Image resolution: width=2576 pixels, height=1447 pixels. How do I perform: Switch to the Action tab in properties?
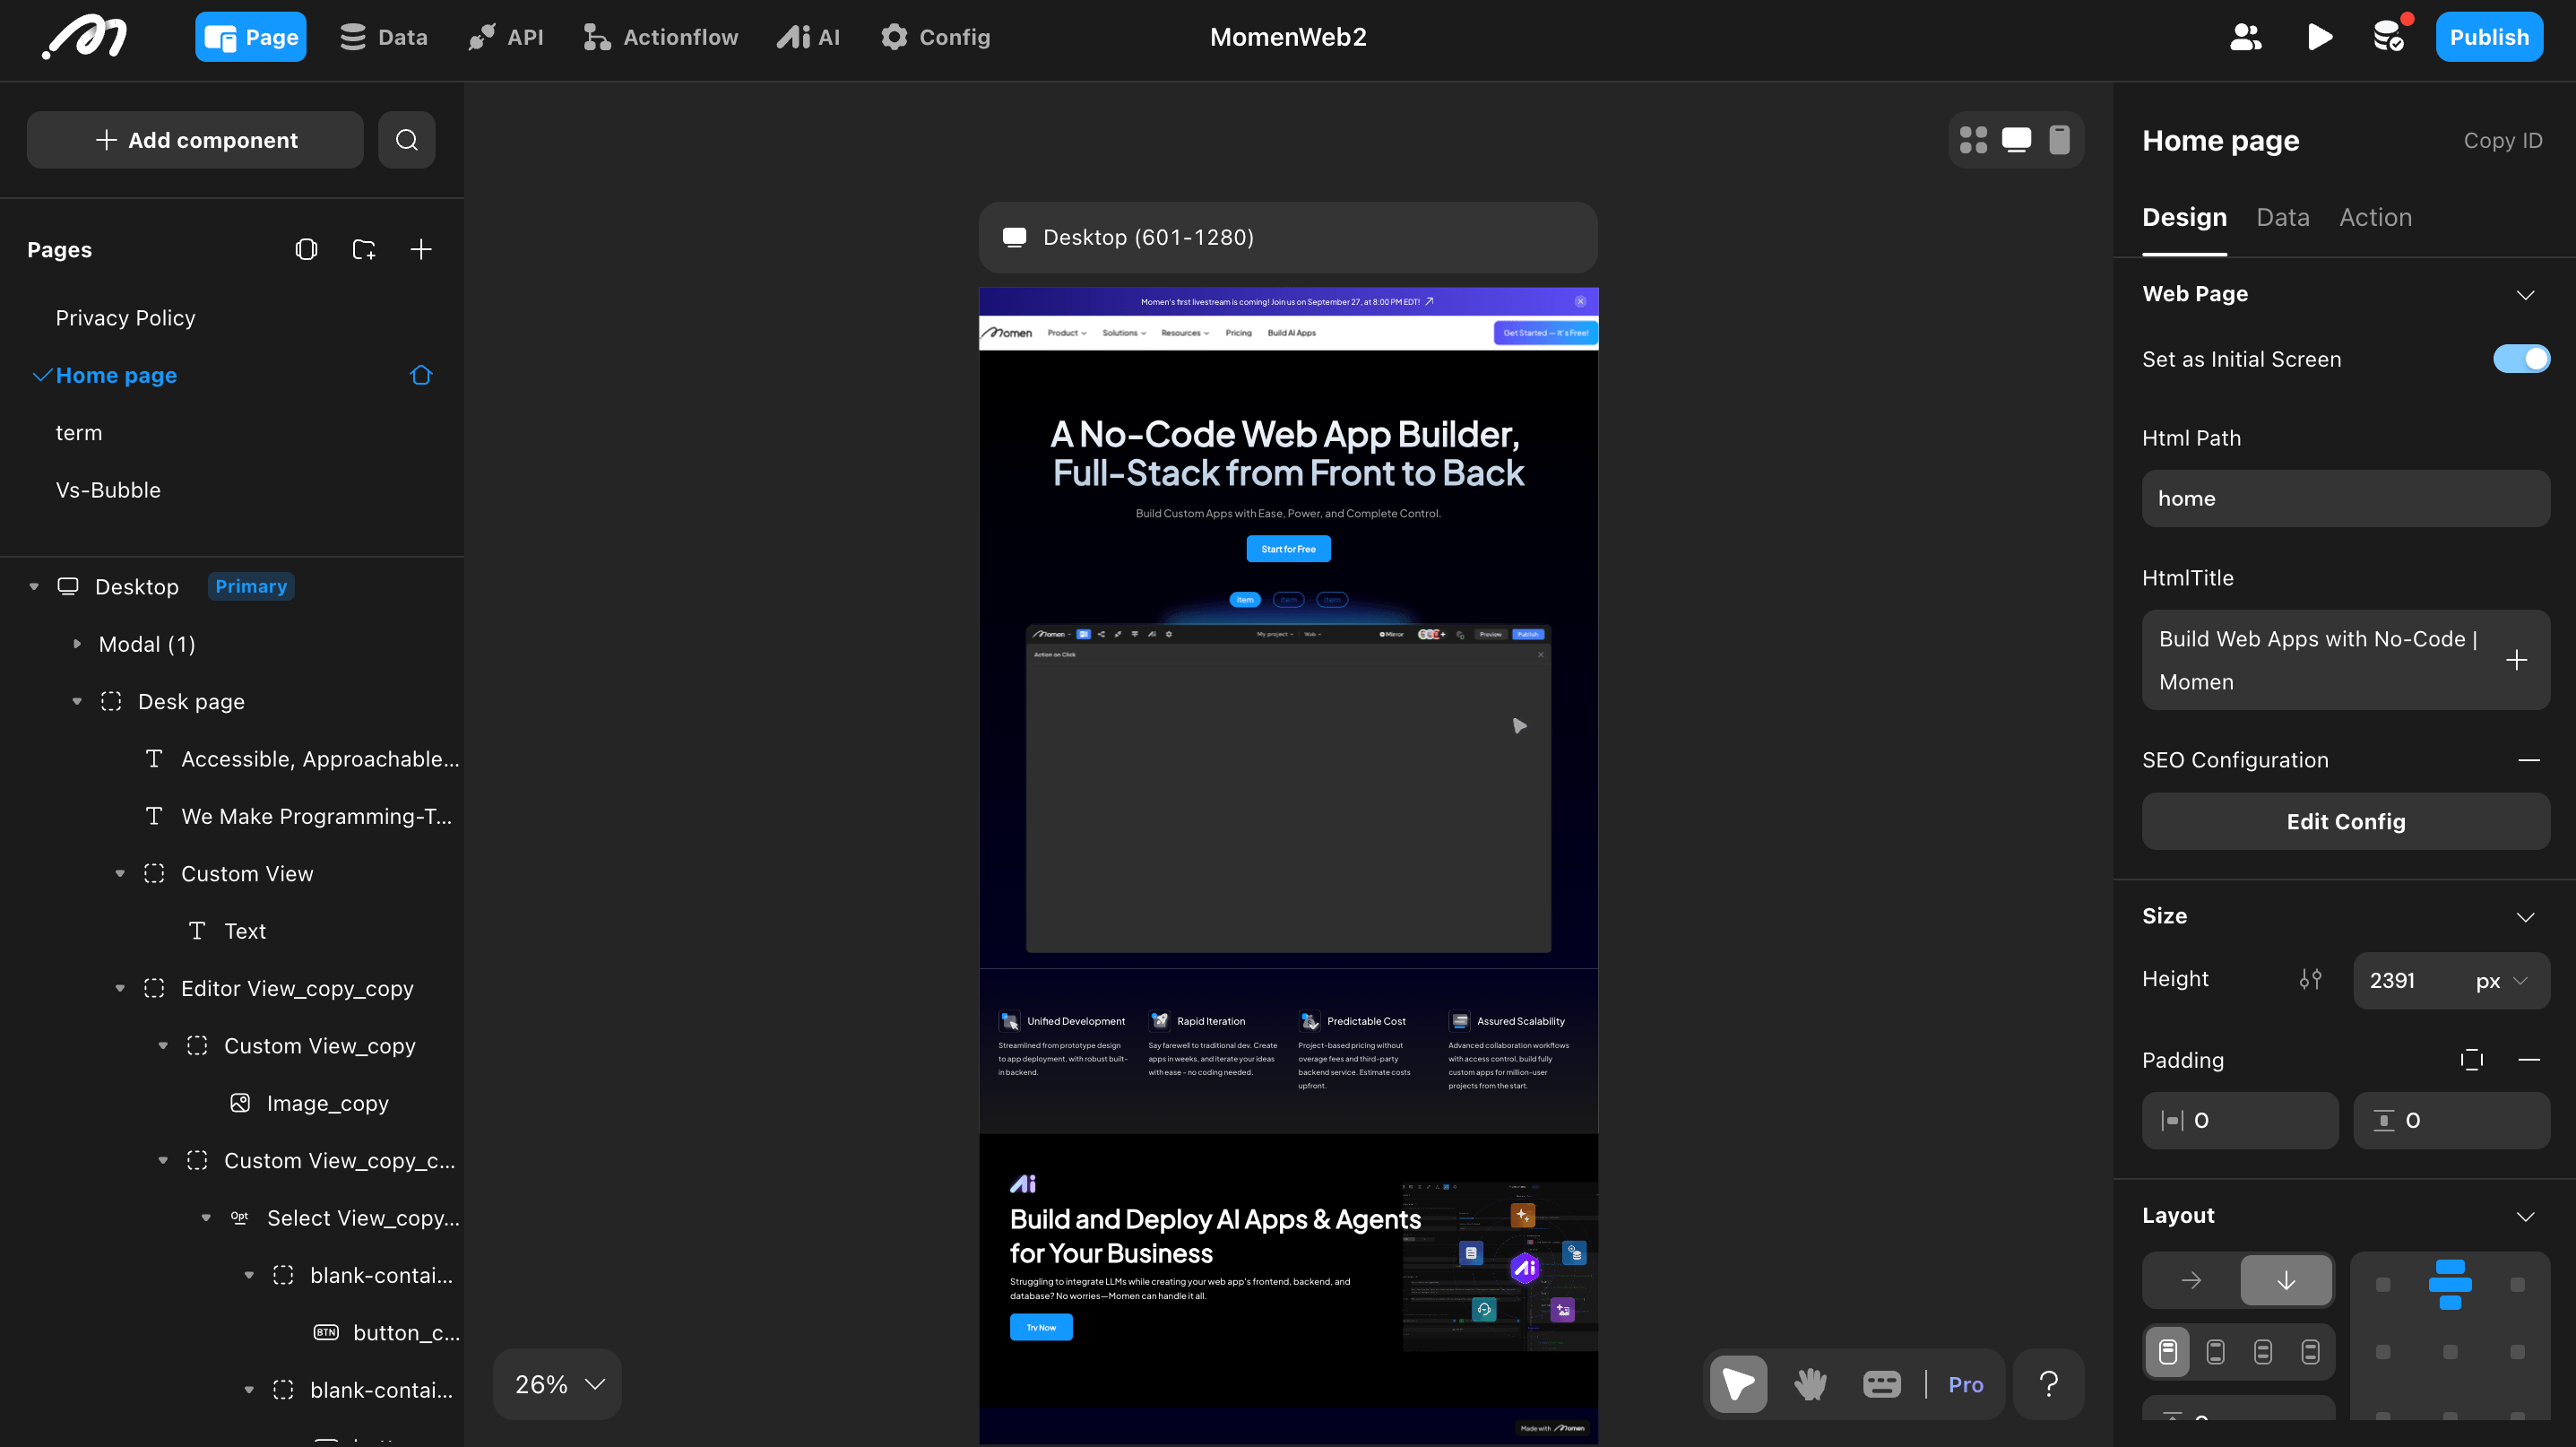2375,218
